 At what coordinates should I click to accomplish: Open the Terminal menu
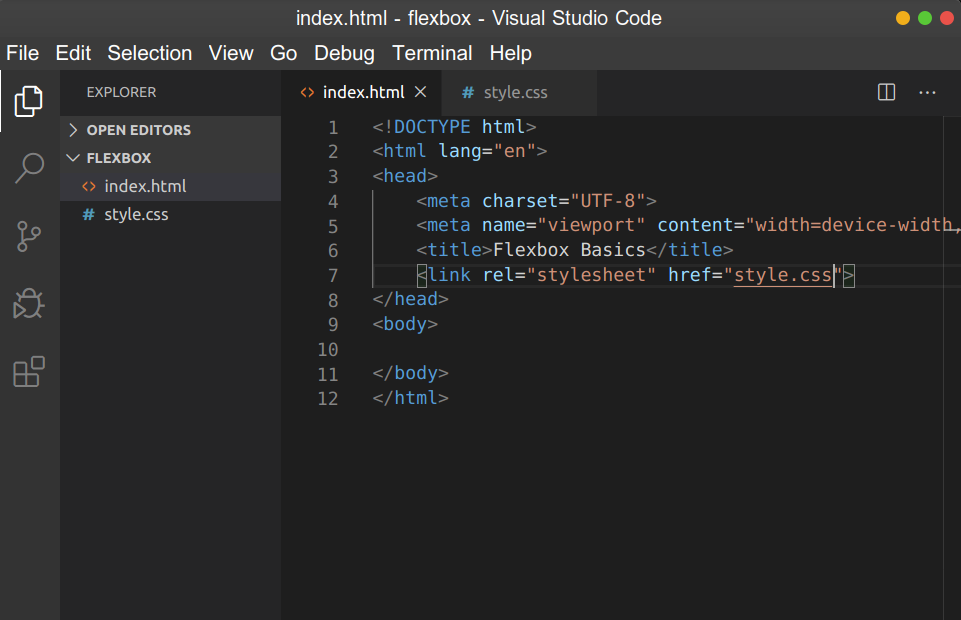(x=432, y=53)
